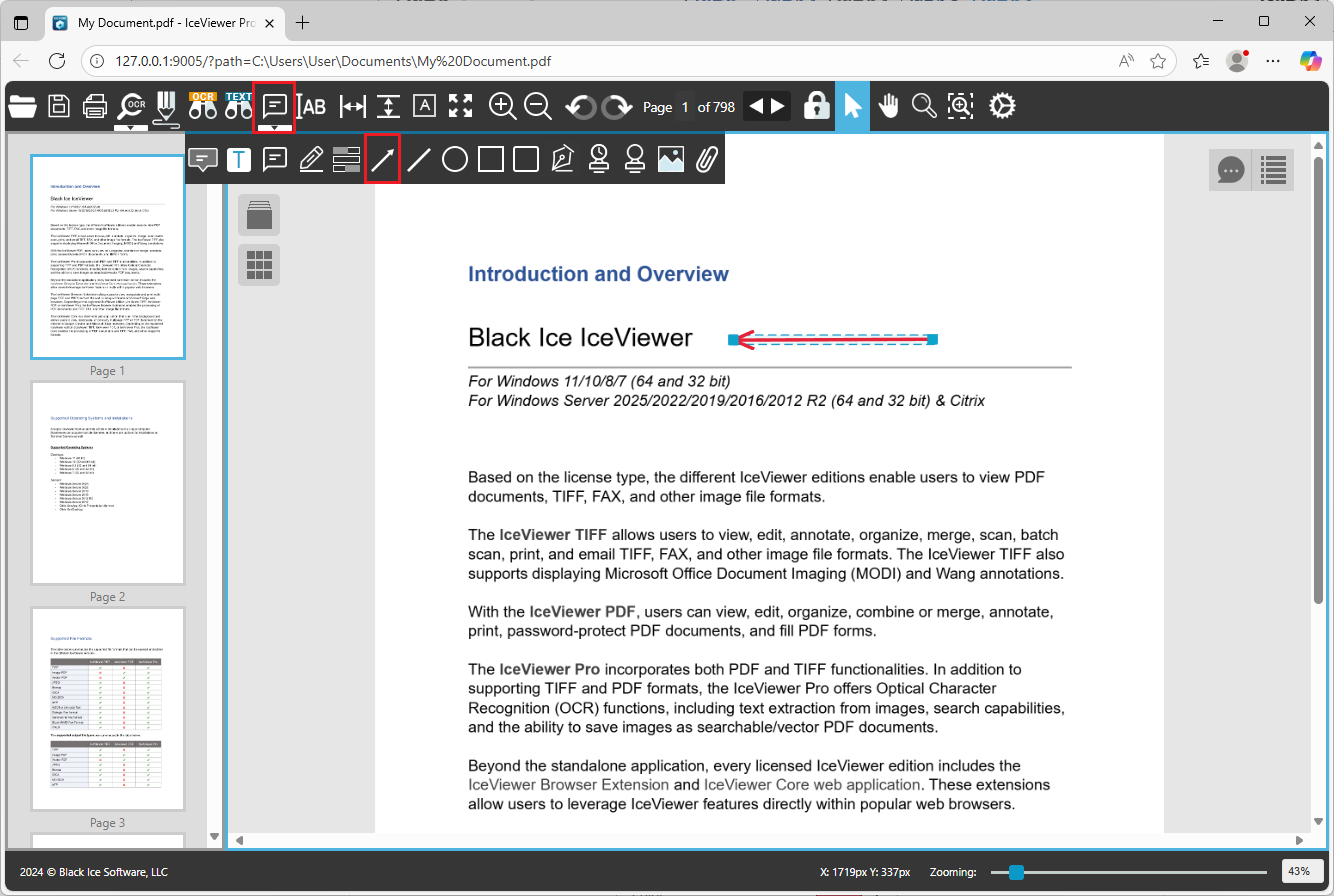This screenshot has width=1334, height=896.
Task: Select the pointer cursor mode
Action: 852,106
